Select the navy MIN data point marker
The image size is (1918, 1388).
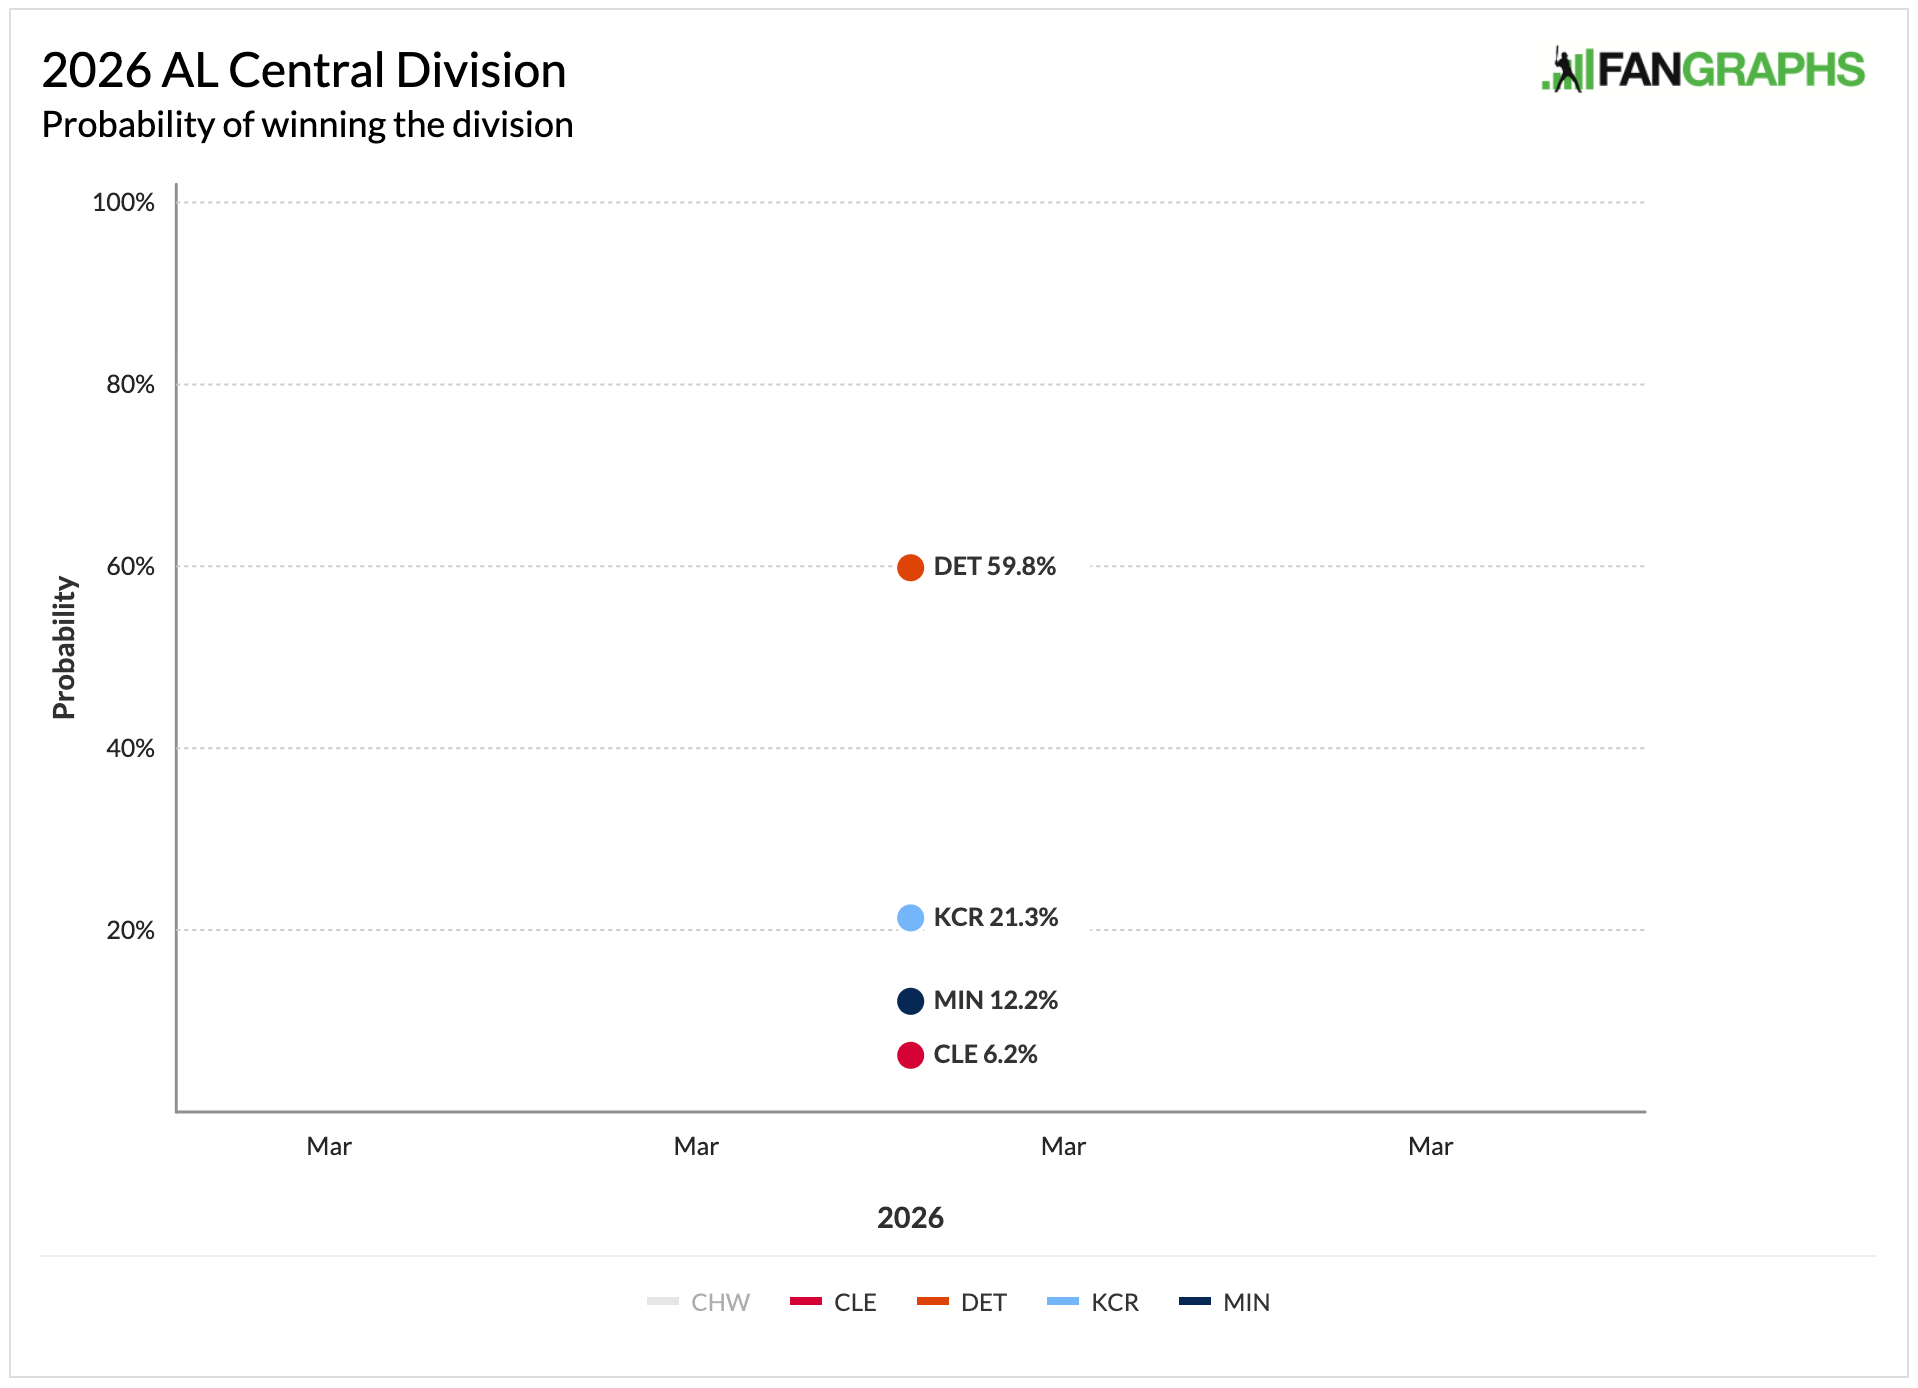[x=910, y=1001]
